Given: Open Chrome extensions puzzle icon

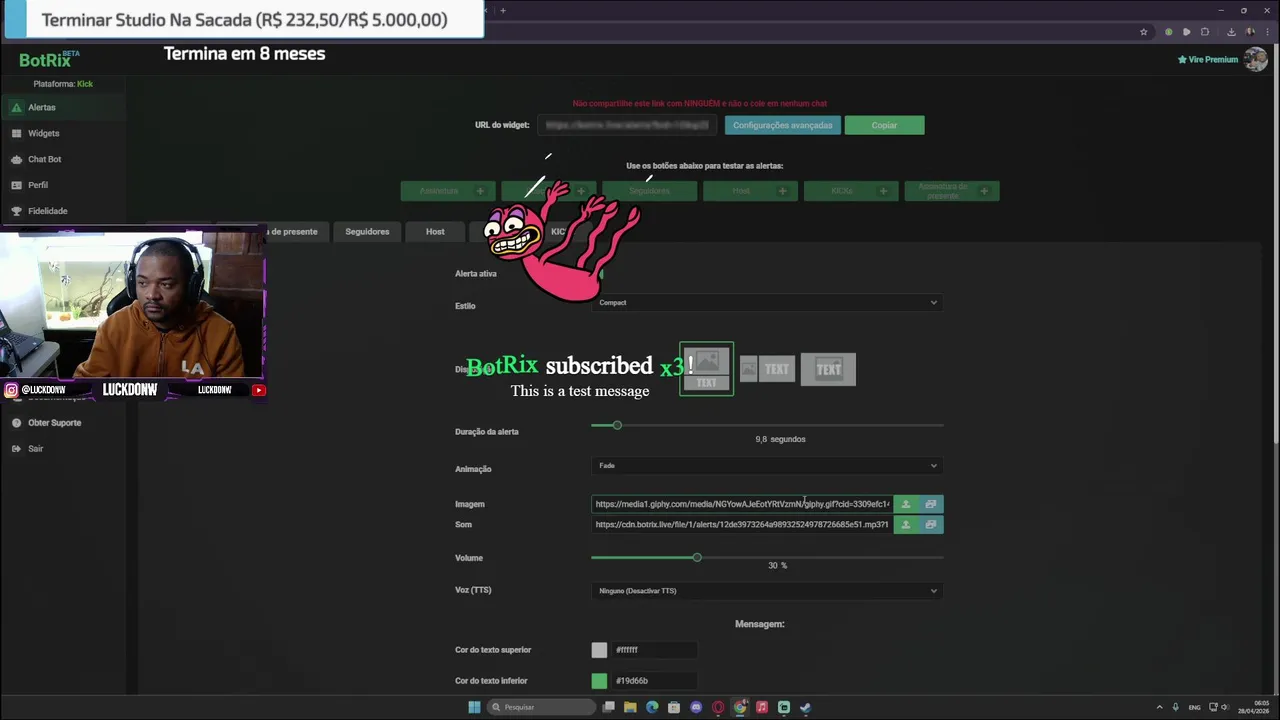Looking at the screenshot, I should click(1205, 32).
